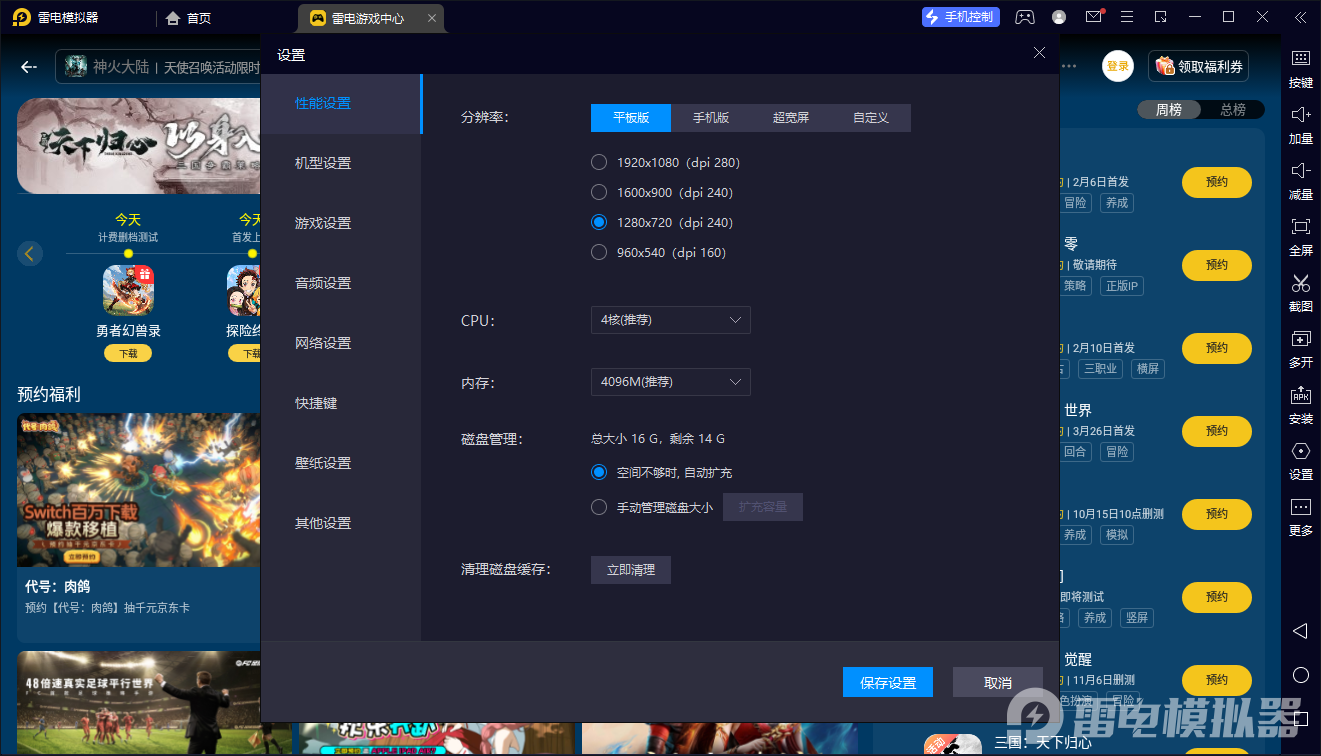Click 预约 for the 2月6日首发 game
This screenshot has width=1321, height=756.
pos(1216,183)
